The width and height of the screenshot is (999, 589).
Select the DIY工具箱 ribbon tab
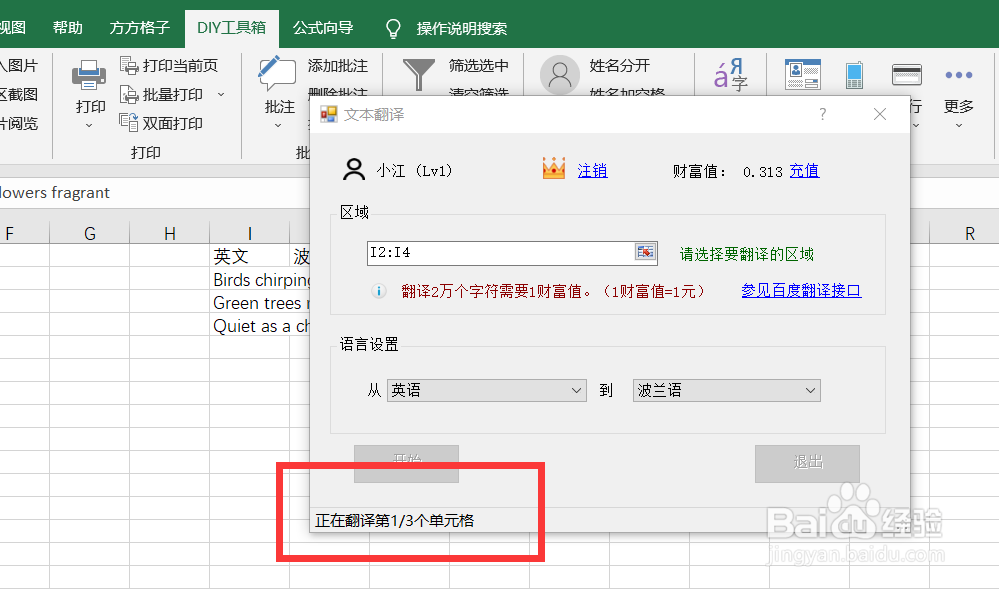[x=231, y=28]
